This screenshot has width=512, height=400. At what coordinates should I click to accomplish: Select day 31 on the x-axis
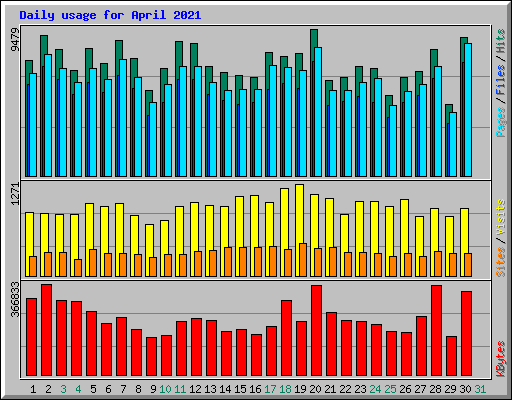click(x=480, y=389)
